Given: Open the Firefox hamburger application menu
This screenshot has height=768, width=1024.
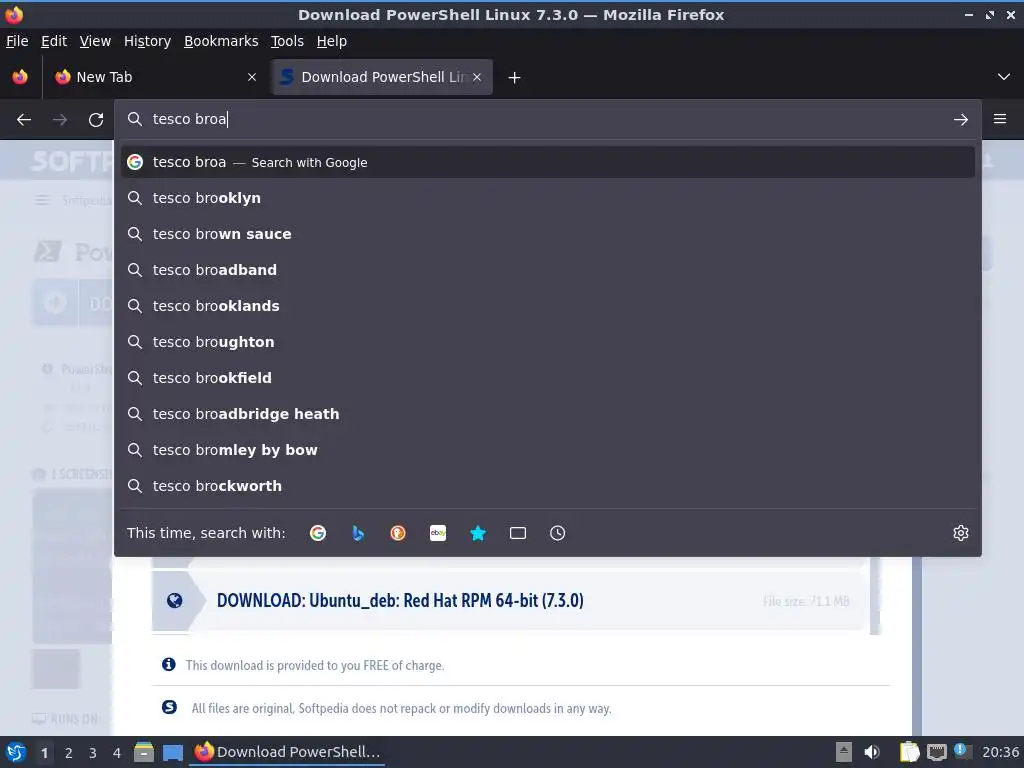Looking at the screenshot, I should 1000,119.
